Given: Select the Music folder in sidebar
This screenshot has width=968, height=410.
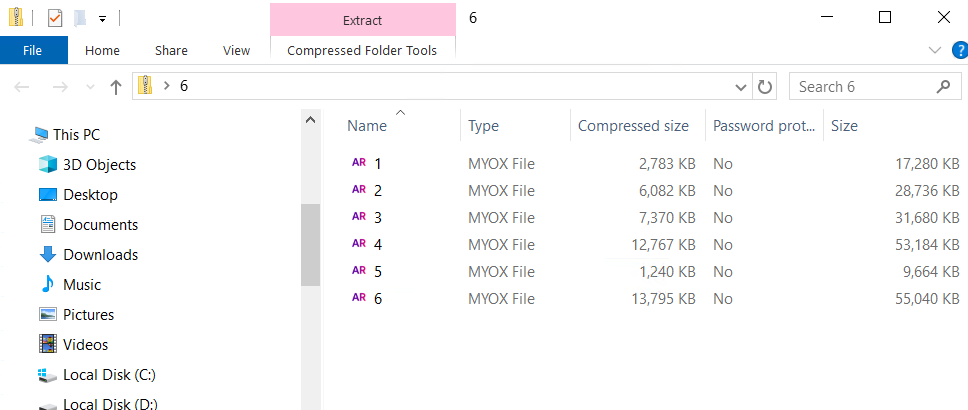Looking at the screenshot, I should [82, 285].
